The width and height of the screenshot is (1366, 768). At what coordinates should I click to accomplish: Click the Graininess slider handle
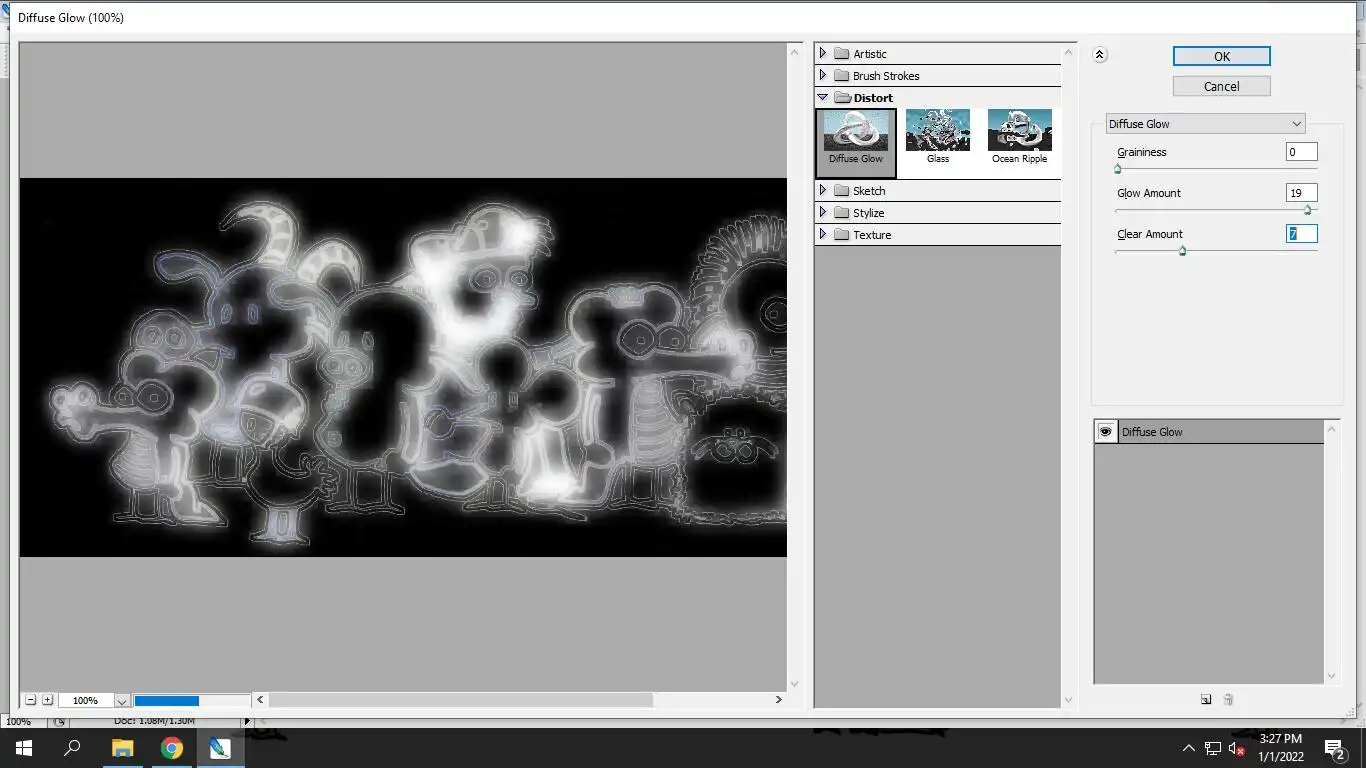pyautogui.click(x=1118, y=169)
